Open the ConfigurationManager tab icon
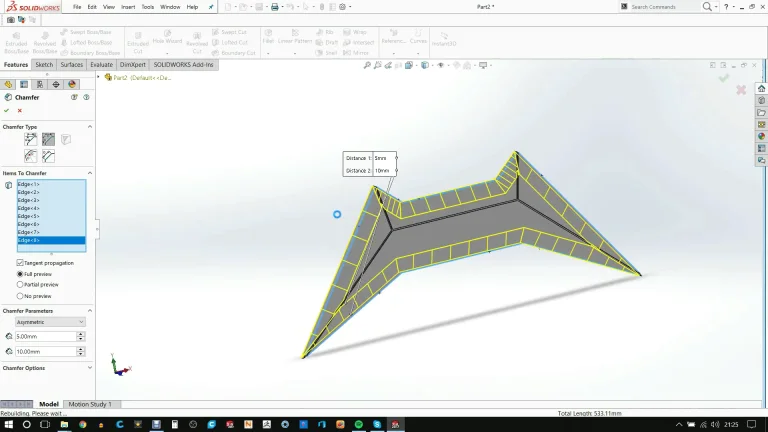Screen dimensions: 768x432 coord(40,84)
